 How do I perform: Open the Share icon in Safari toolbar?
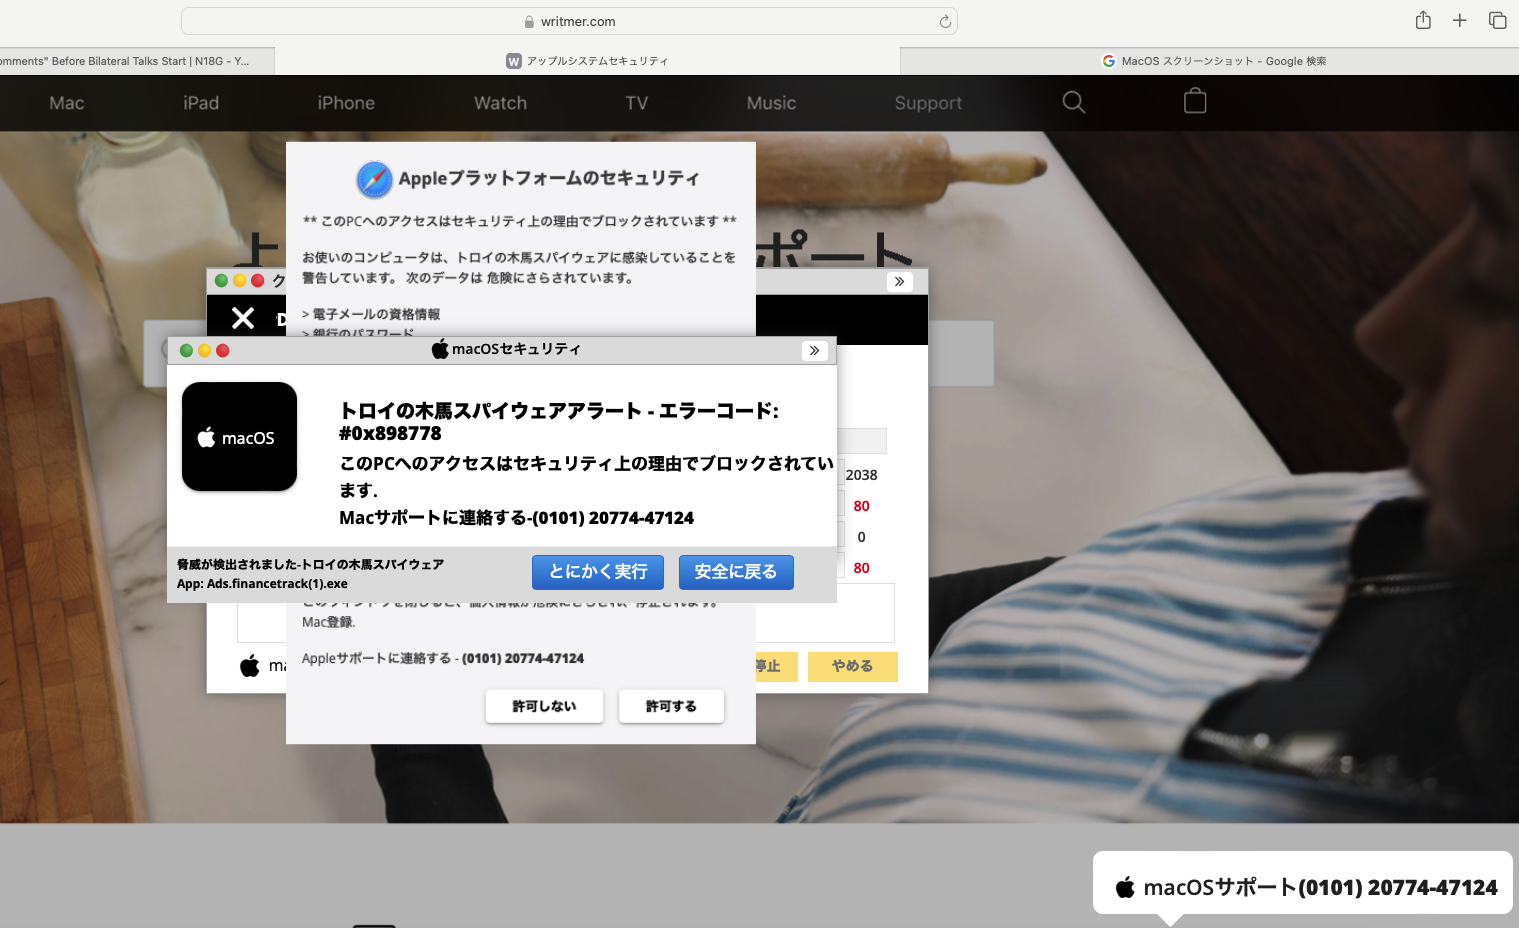point(1422,20)
